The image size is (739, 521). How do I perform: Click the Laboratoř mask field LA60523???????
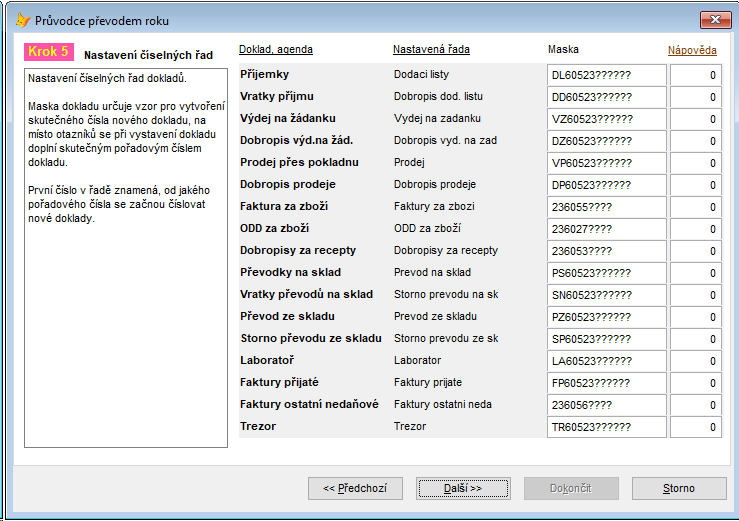click(607, 361)
